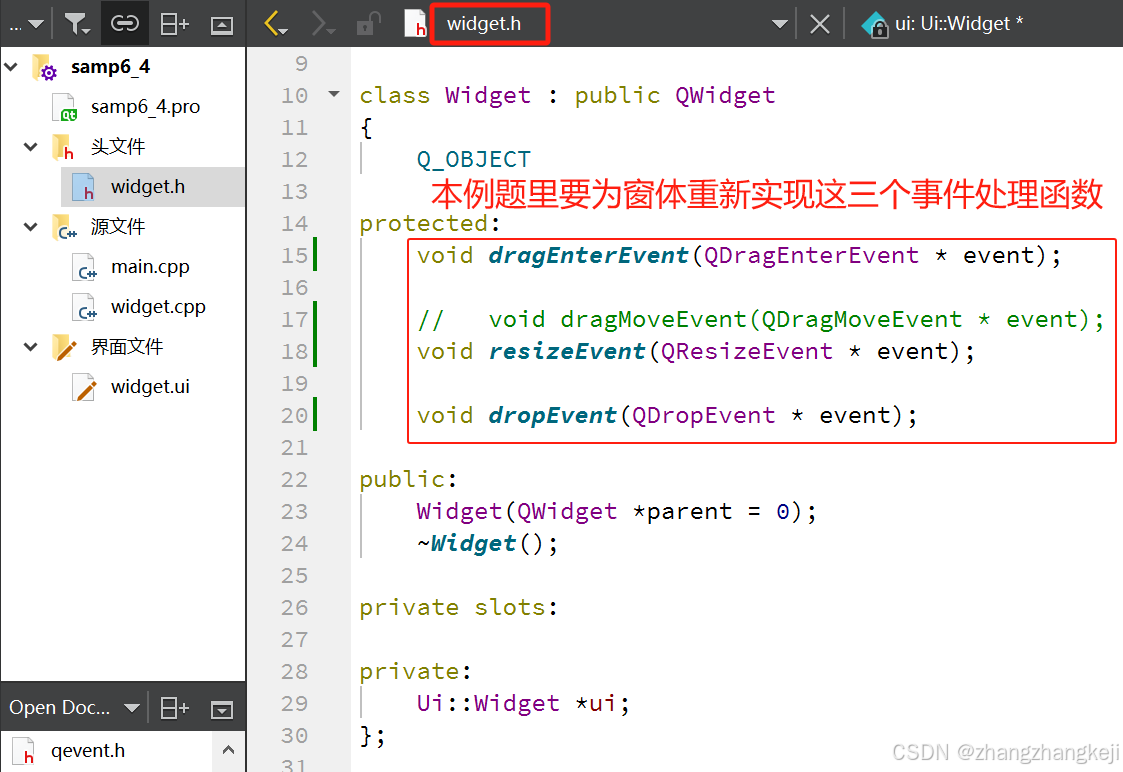Collapse the samp6_4 project node
The image size is (1123, 772).
pos(11,67)
